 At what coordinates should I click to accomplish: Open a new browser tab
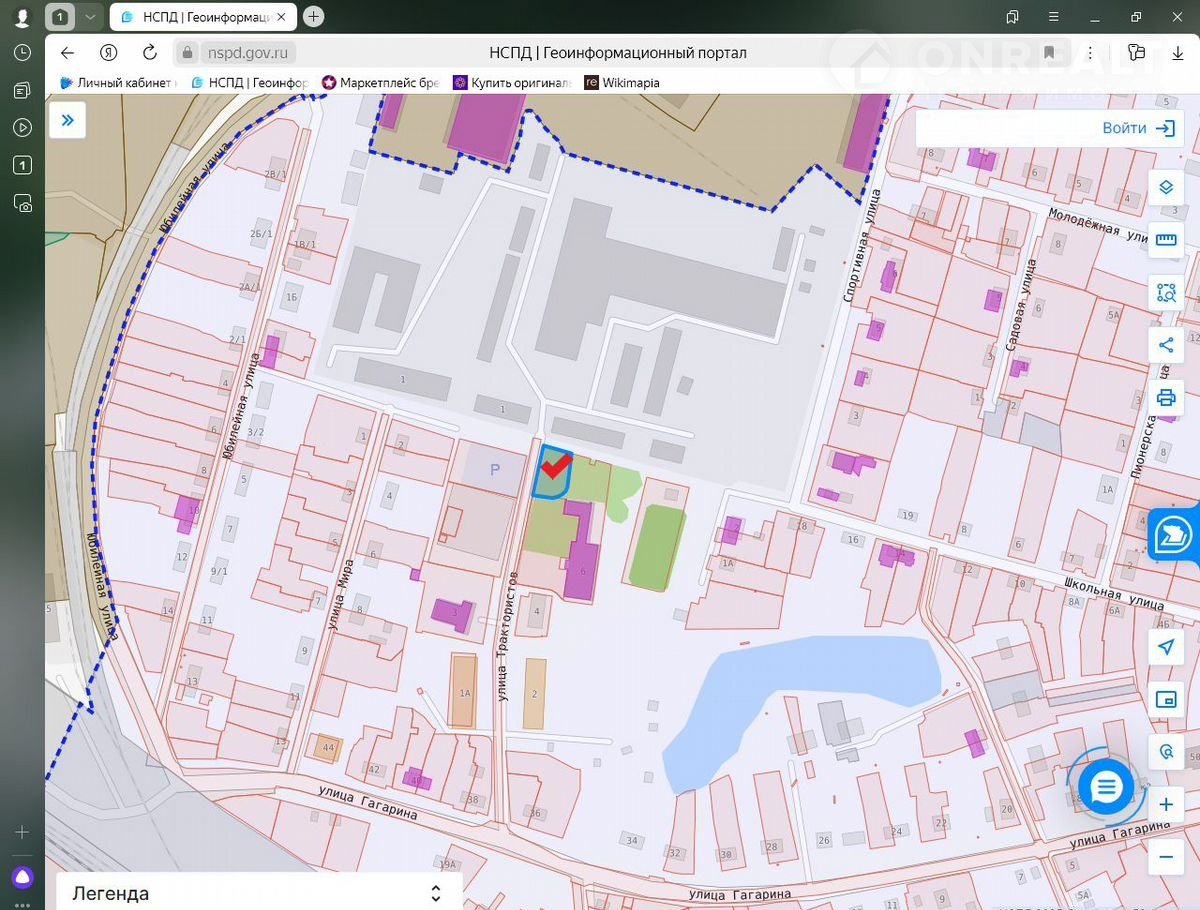pyautogui.click(x=313, y=17)
